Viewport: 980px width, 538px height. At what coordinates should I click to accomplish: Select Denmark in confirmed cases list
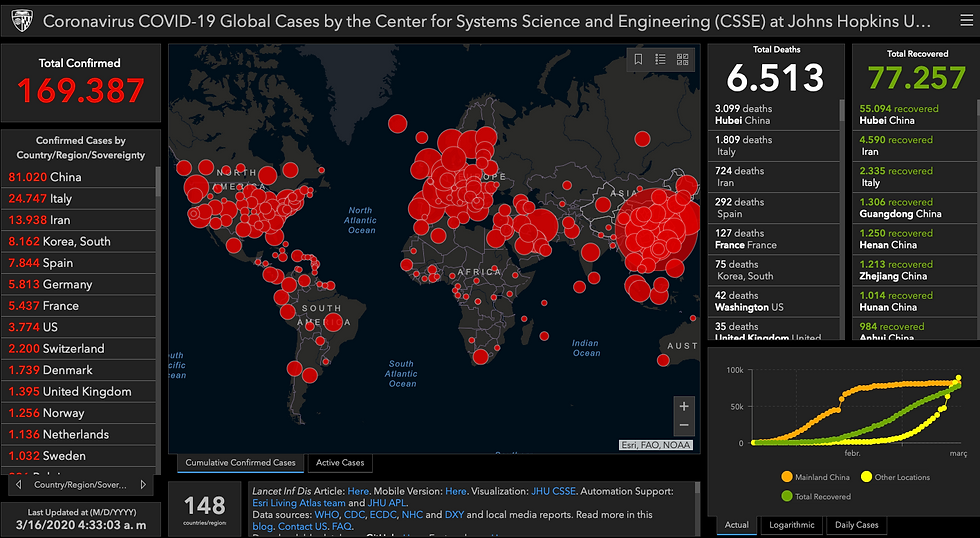(x=78, y=370)
